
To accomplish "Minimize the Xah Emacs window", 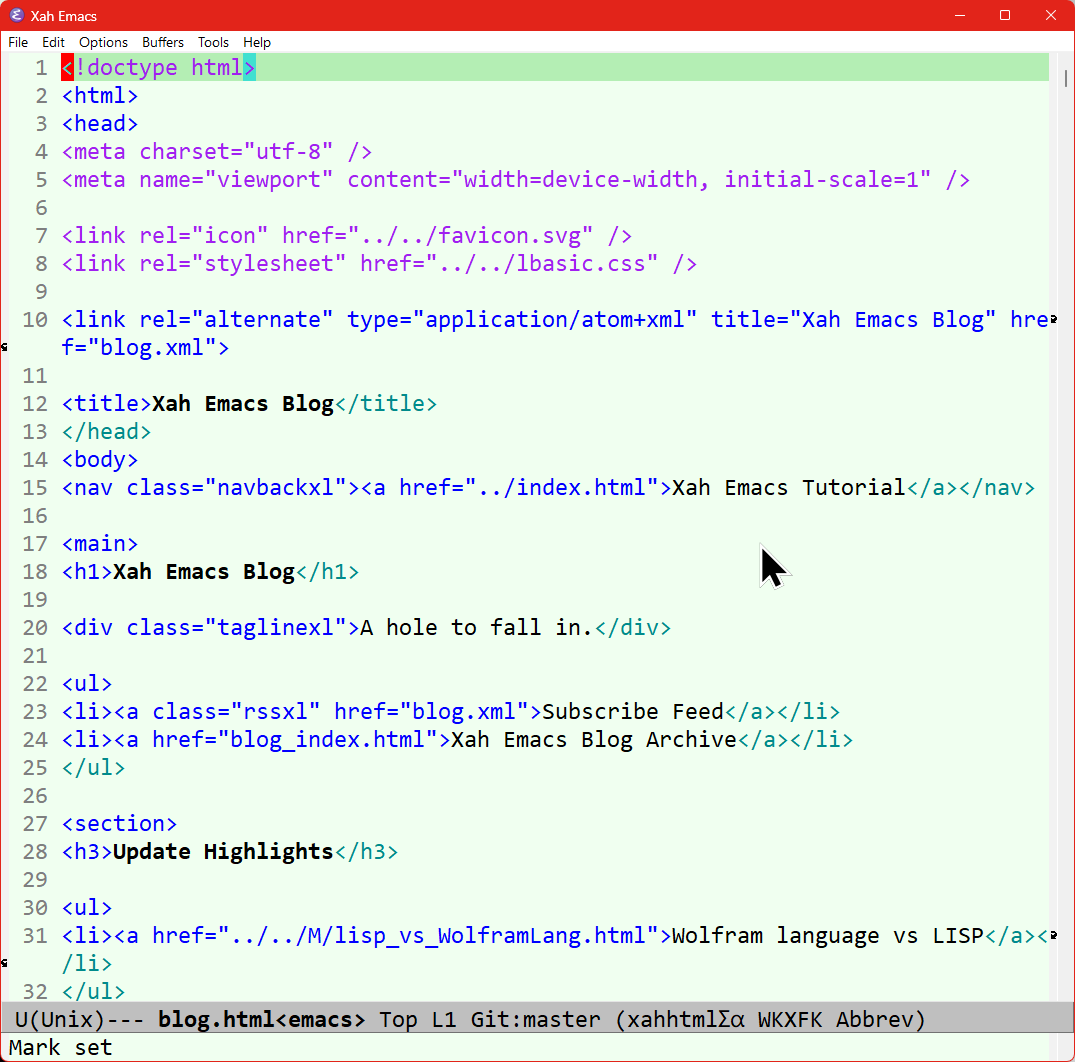I will 960,15.
